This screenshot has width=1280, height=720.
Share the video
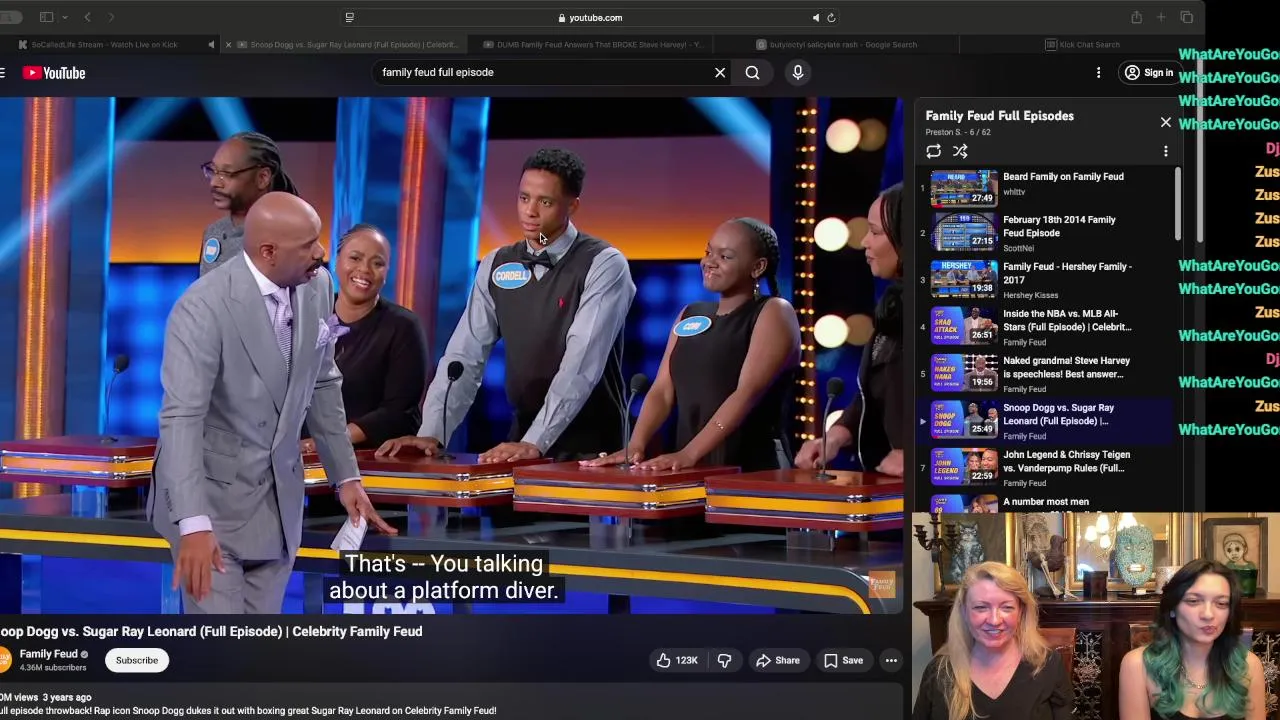[x=778, y=660]
